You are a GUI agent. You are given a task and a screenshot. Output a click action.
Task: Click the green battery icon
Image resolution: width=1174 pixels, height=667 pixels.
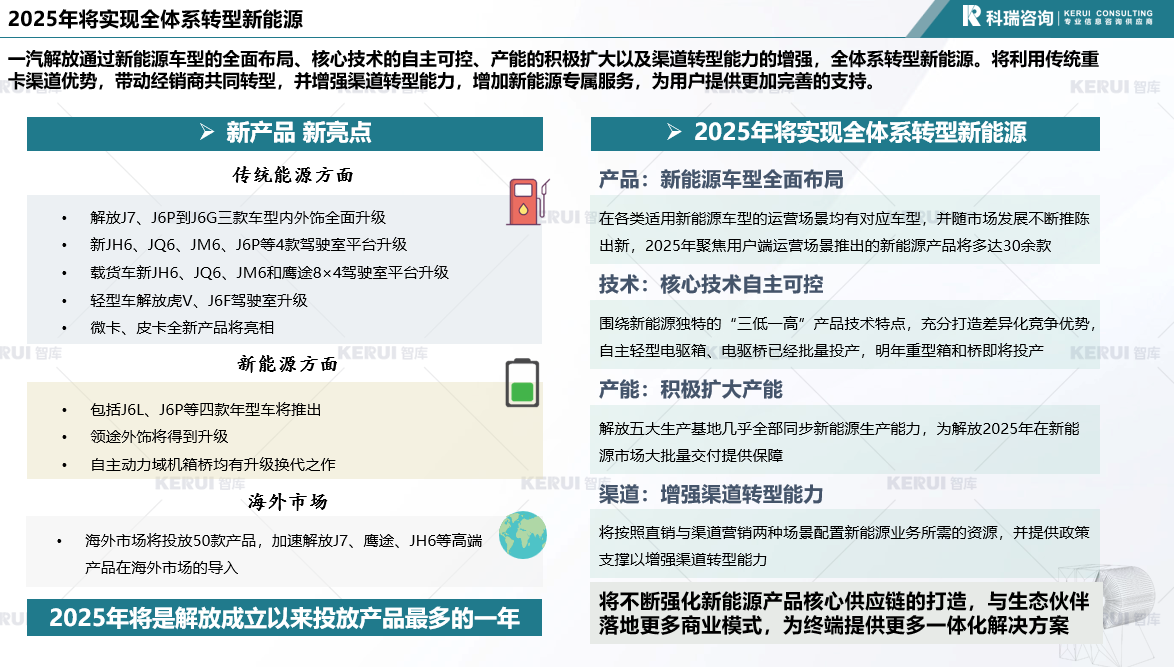(522, 383)
